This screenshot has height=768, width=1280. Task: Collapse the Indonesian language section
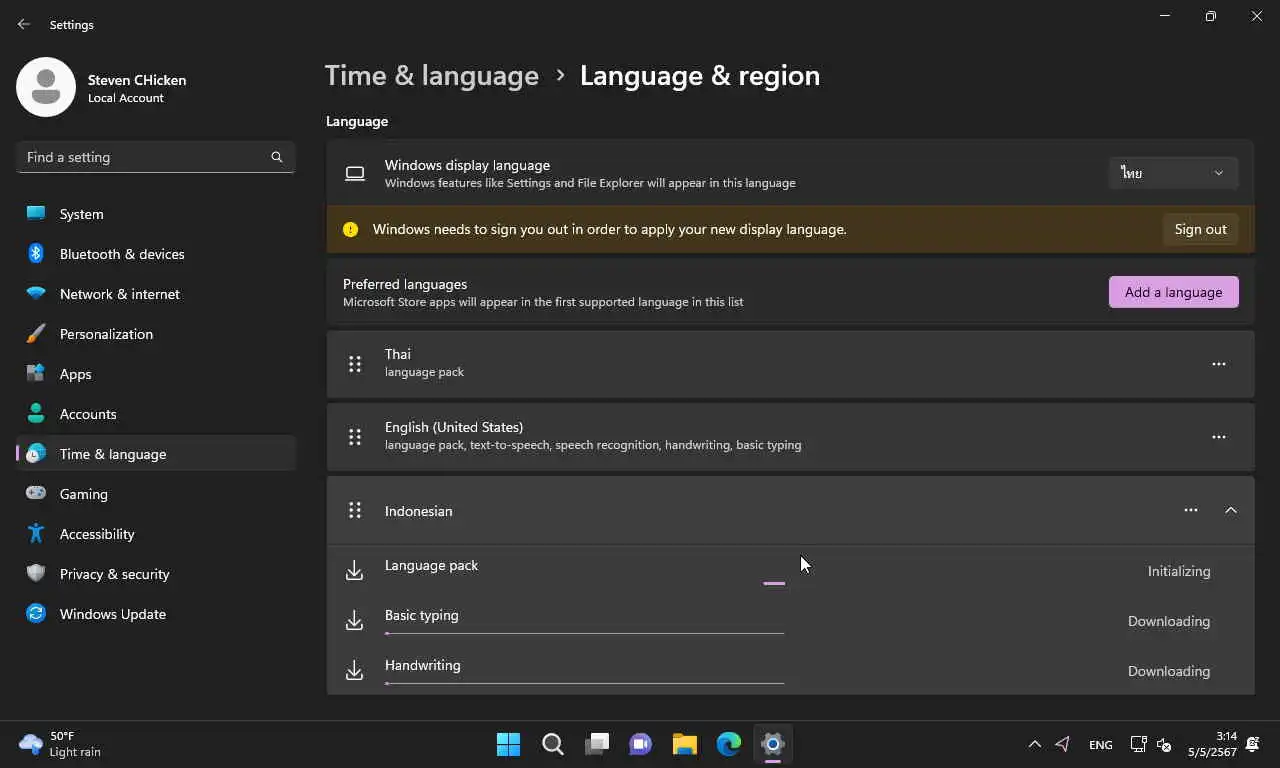pyautogui.click(x=1231, y=510)
